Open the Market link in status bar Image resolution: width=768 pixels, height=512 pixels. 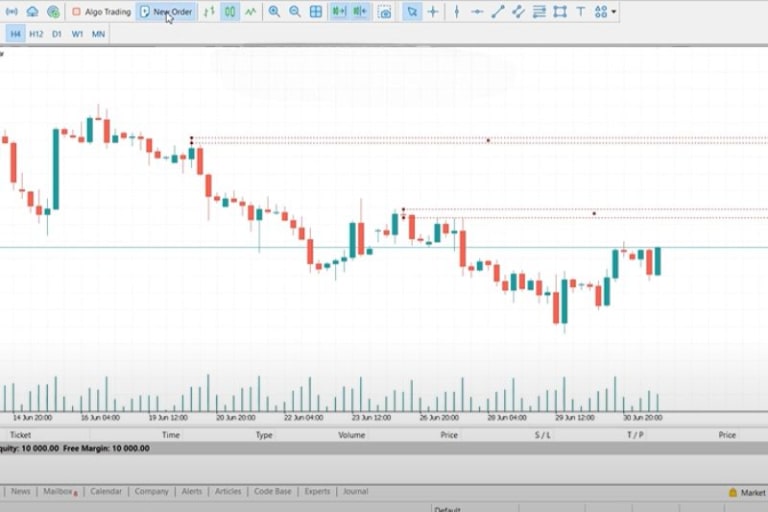(x=752, y=492)
